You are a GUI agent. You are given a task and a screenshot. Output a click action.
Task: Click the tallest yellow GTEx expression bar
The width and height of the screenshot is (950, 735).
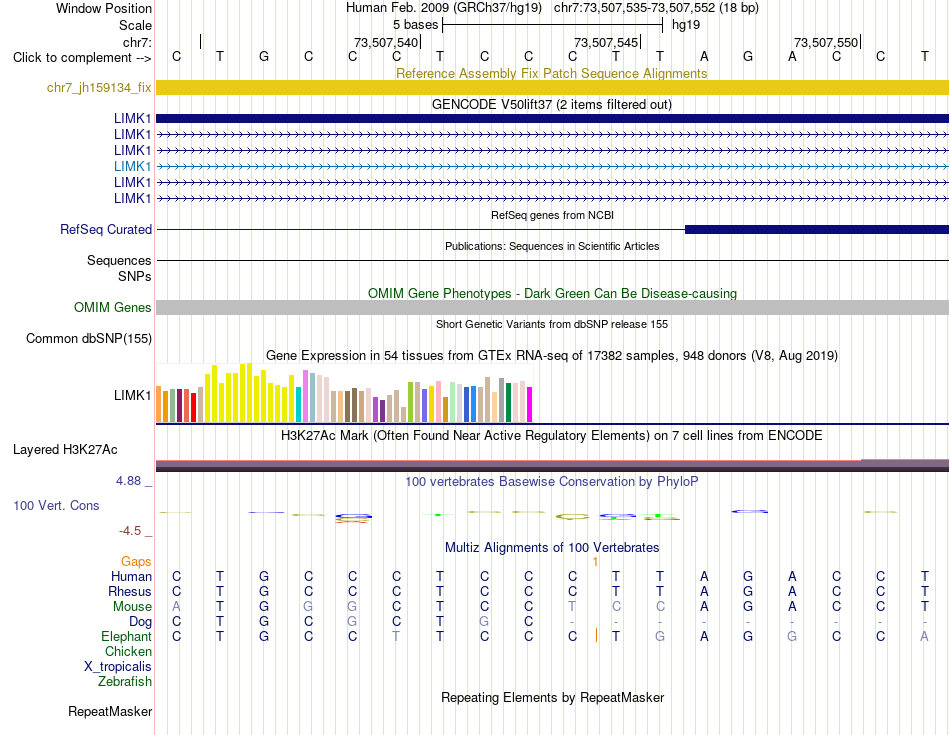click(249, 392)
